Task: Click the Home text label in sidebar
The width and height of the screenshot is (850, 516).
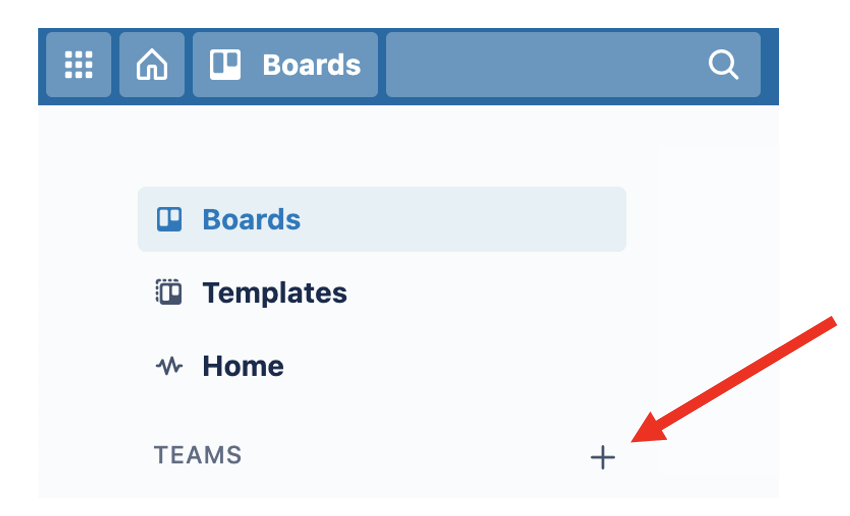Action: point(243,366)
